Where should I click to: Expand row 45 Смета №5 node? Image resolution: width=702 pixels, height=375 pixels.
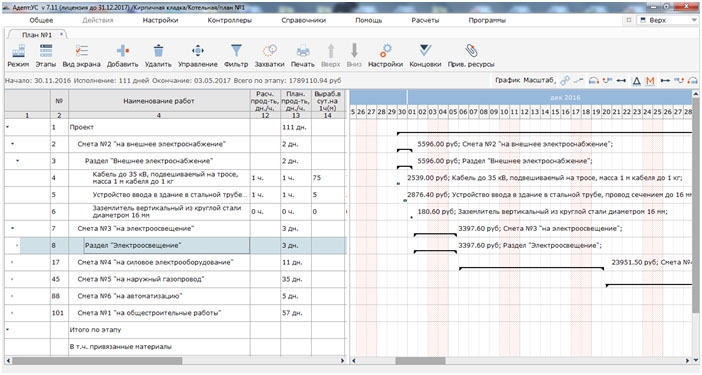tap(12, 279)
